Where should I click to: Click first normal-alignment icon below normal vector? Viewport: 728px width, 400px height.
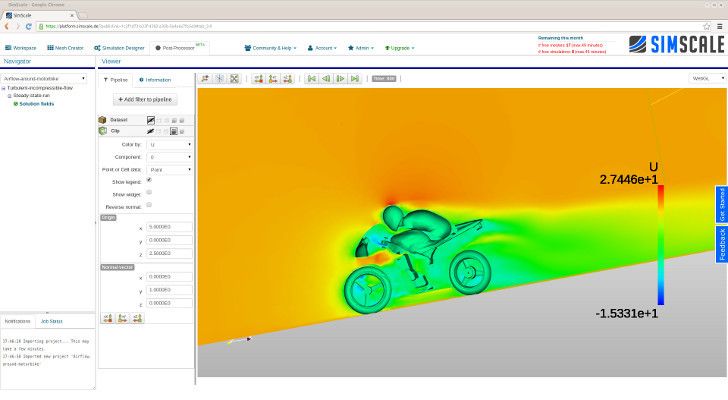tap(108, 318)
